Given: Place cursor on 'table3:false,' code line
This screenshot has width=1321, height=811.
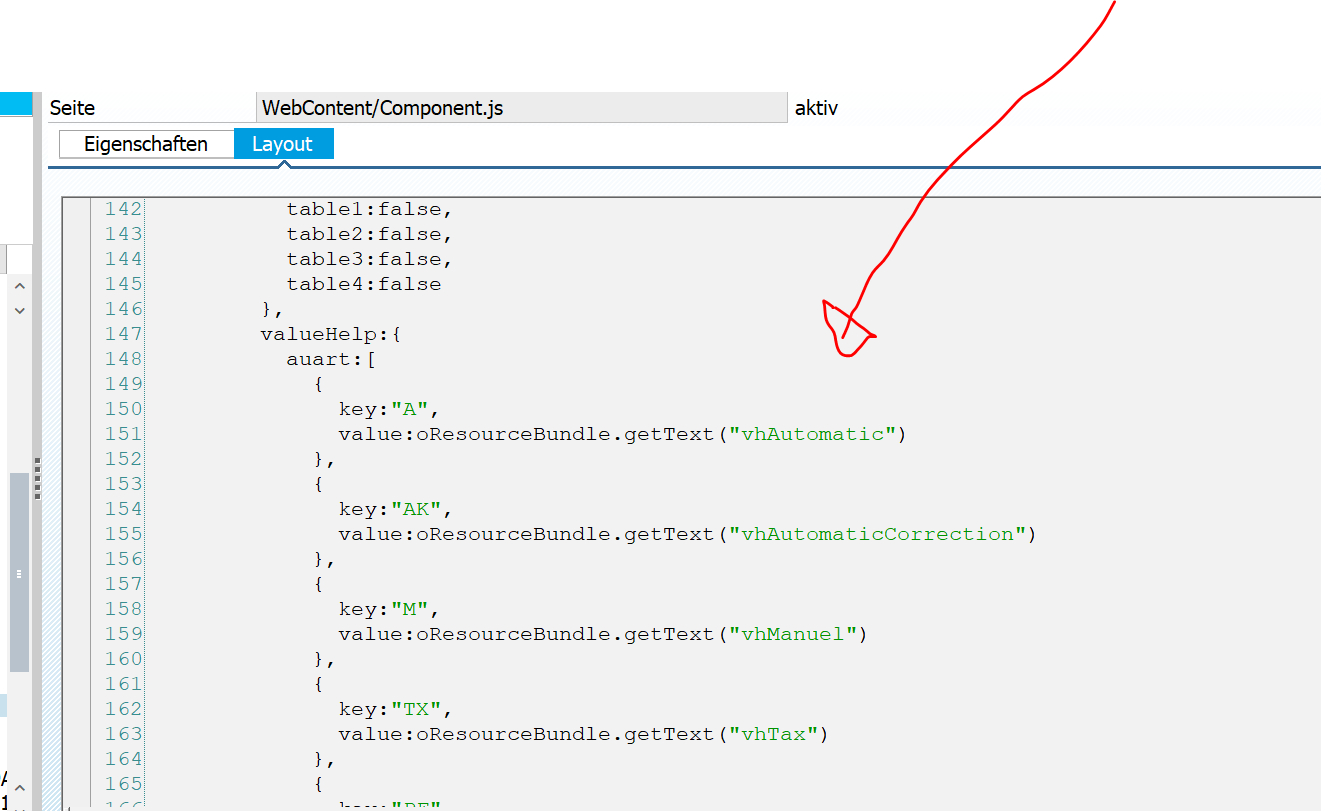Looking at the screenshot, I should coord(370,259).
